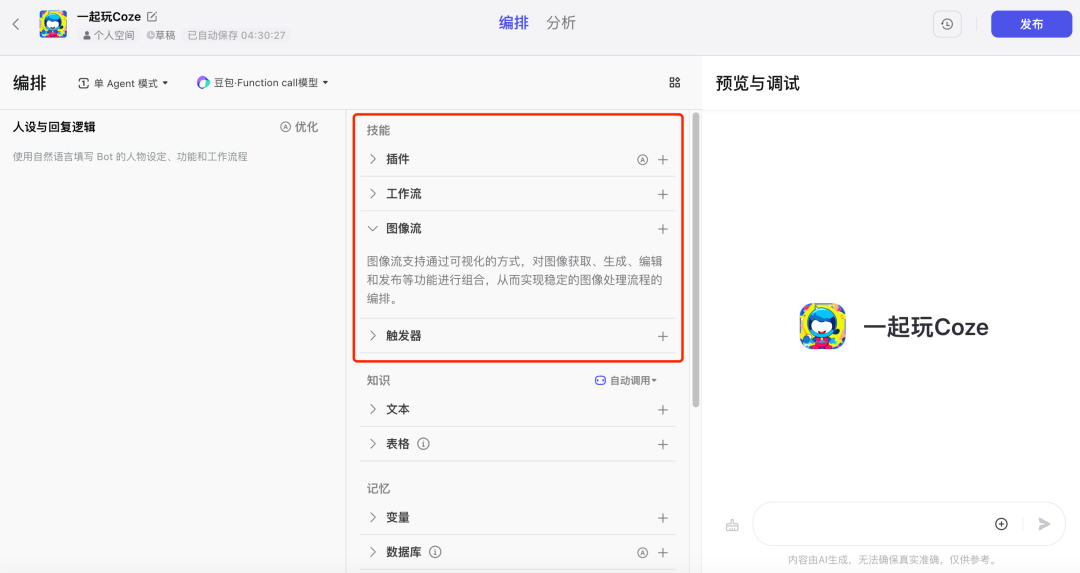1080x573 pixels.
Task: Click 优化 to optimize the prompt
Action: 299,127
